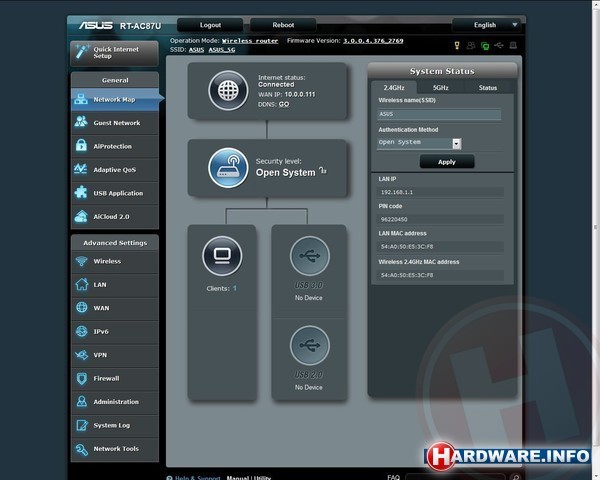600x480 pixels.
Task: Click the LAN MAC address value field
Action: click(440, 247)
